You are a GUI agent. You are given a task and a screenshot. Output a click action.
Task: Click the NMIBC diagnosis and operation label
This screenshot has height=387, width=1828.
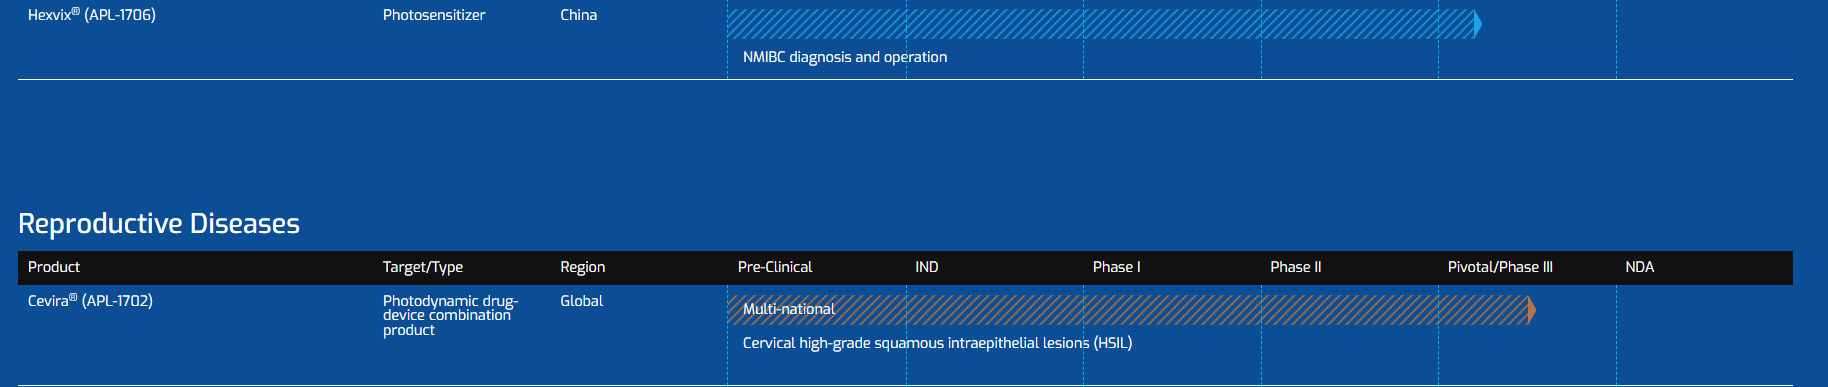click(x=845, y=57)
